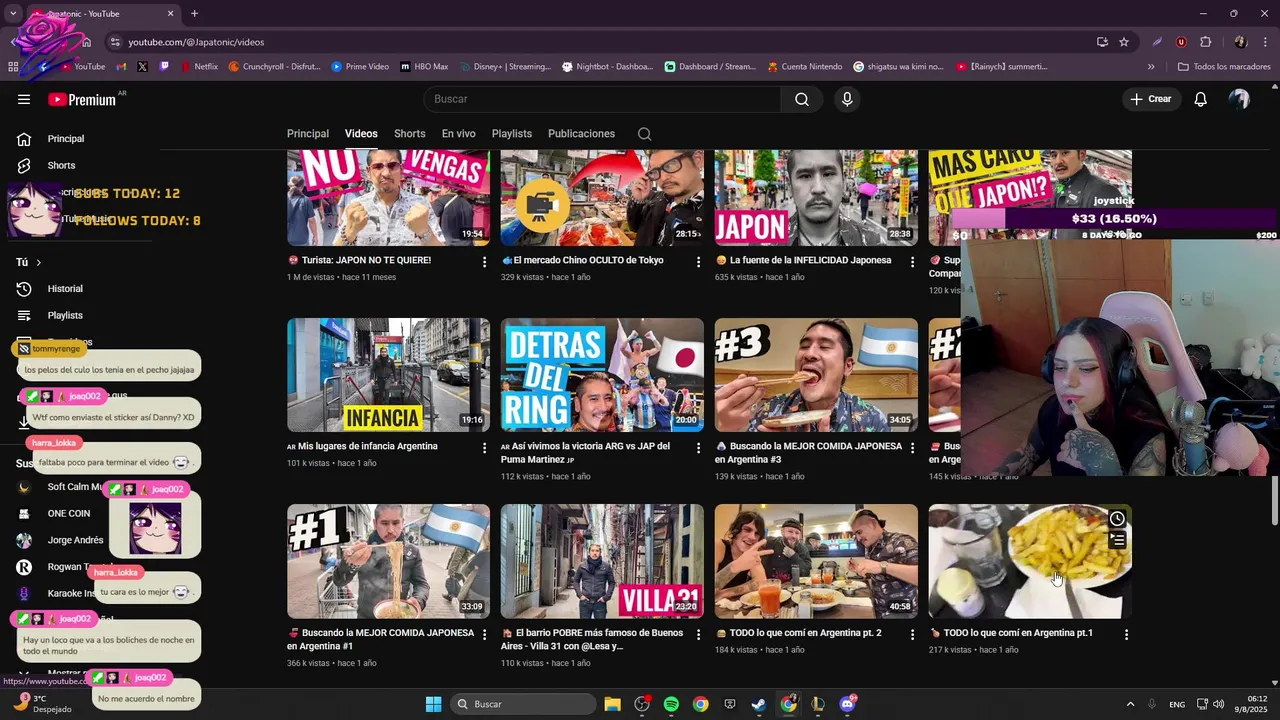This screenshot has width=1280, height=720.
Task: Open the ENG language indicator
Action: [1177, 704]
